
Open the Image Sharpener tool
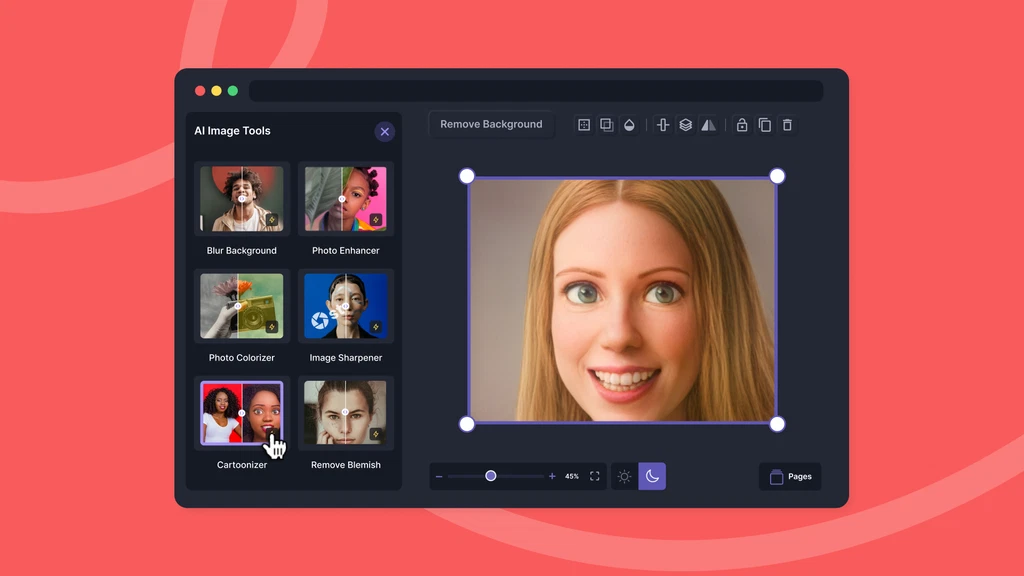coord(345,306)
